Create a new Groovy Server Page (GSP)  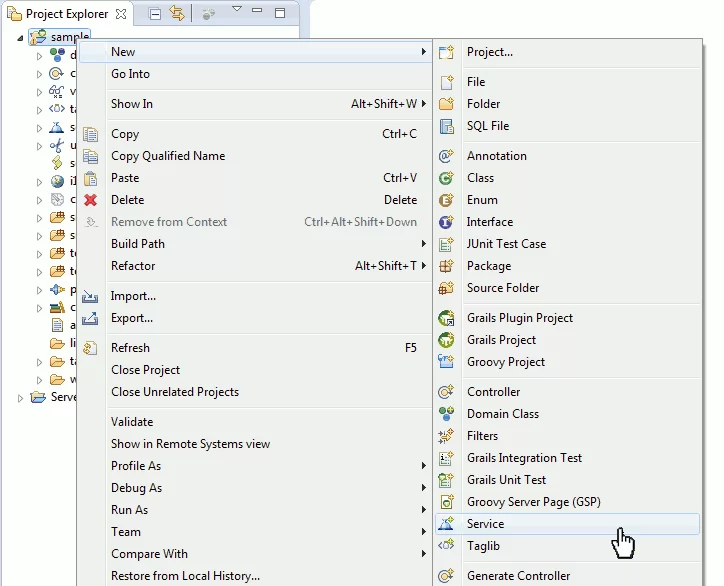pos(567,502)
